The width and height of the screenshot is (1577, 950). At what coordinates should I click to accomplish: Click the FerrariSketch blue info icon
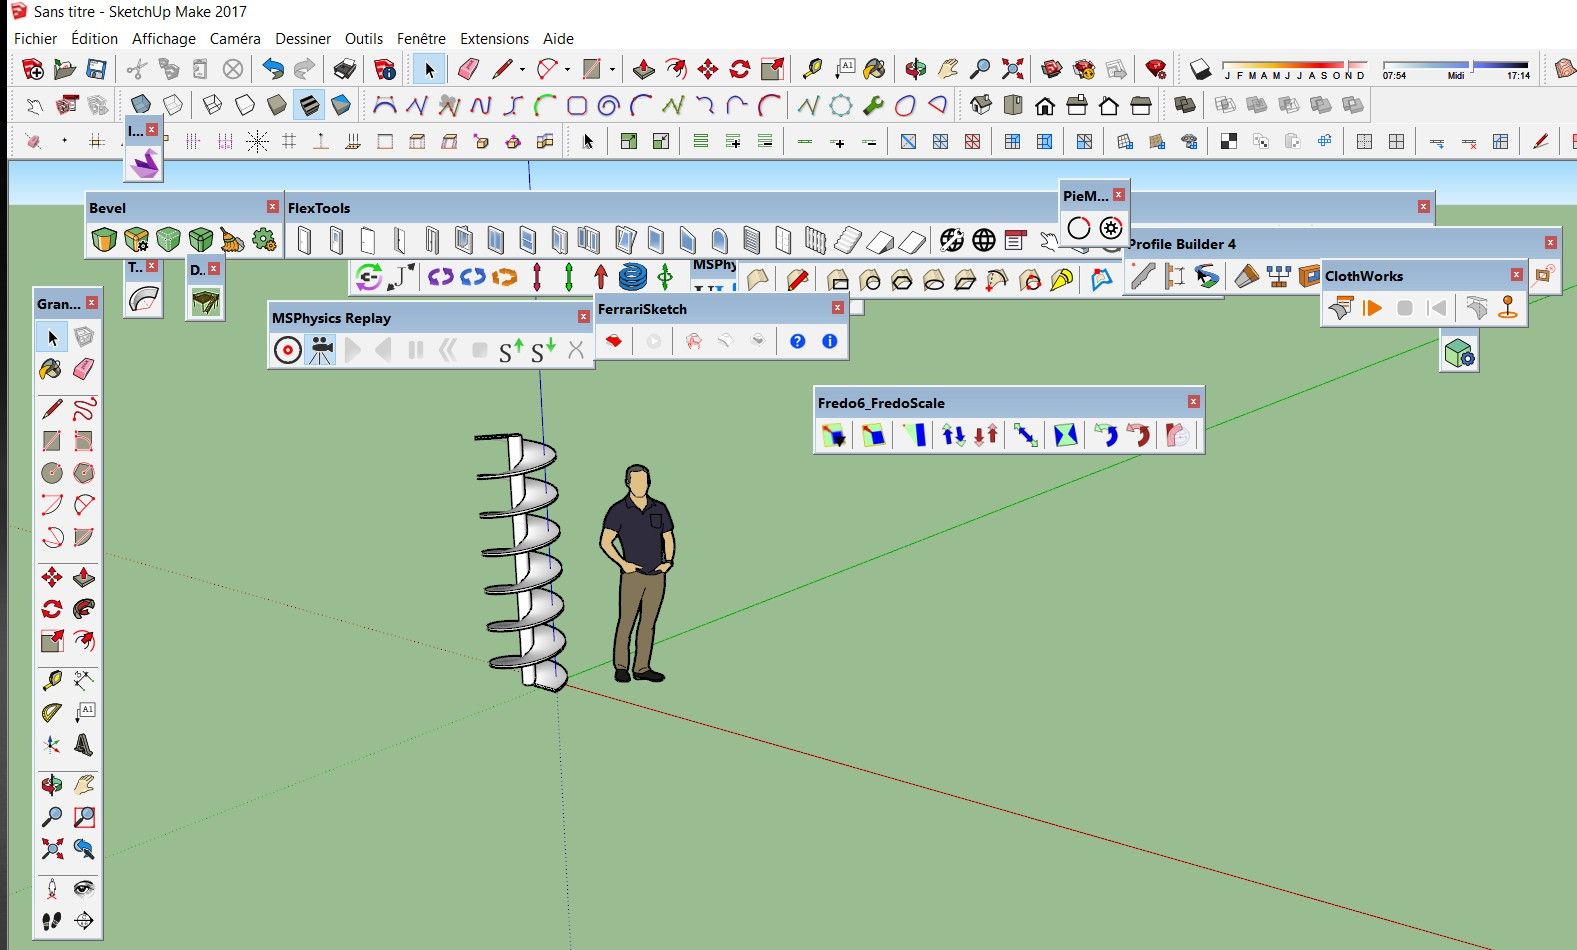pyautogui.click(x=829, y=341)
